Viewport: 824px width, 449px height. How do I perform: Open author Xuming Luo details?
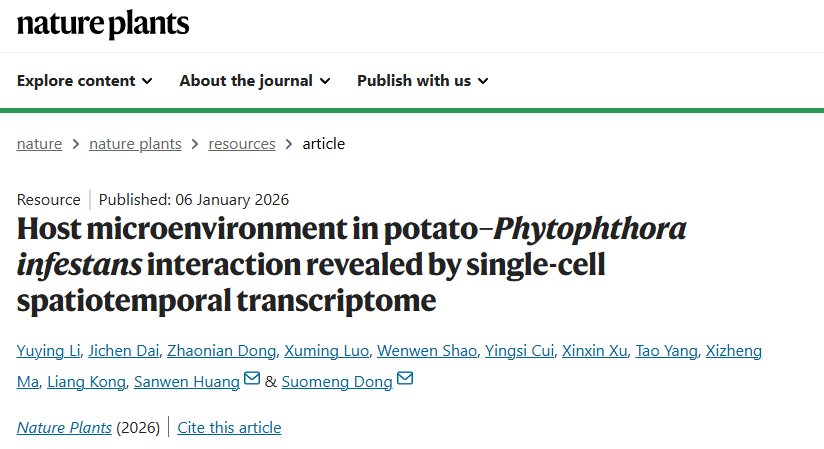pyautogui.click(x=327, y=350)
